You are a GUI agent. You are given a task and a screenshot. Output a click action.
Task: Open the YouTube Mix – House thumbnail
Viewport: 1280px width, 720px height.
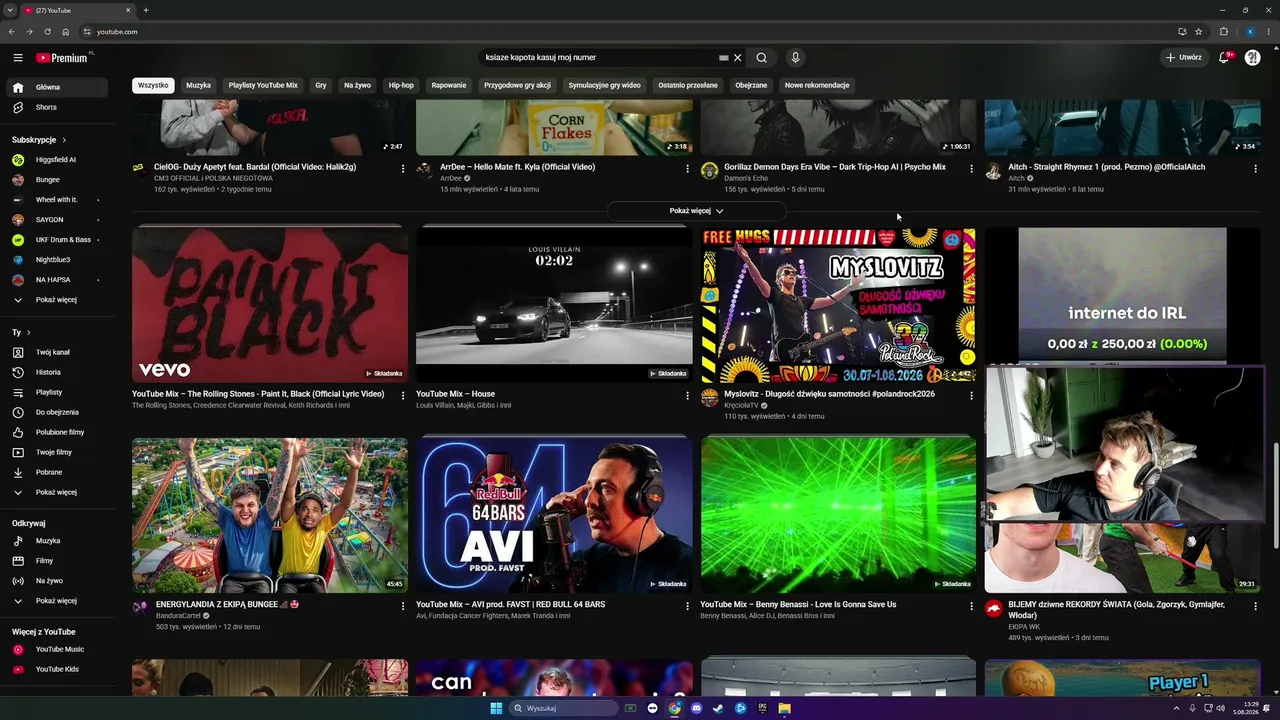554,304
